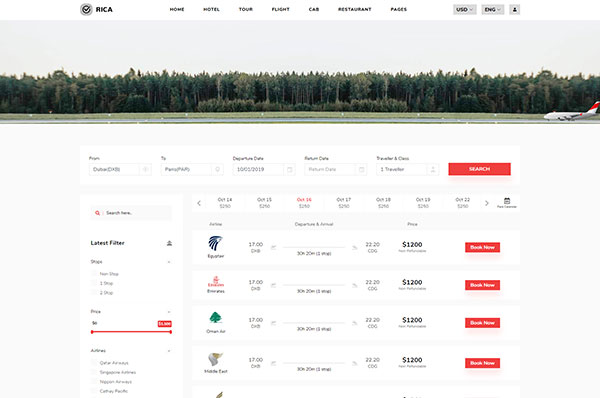Open the ENG language dropdown

tap(492, 10)
